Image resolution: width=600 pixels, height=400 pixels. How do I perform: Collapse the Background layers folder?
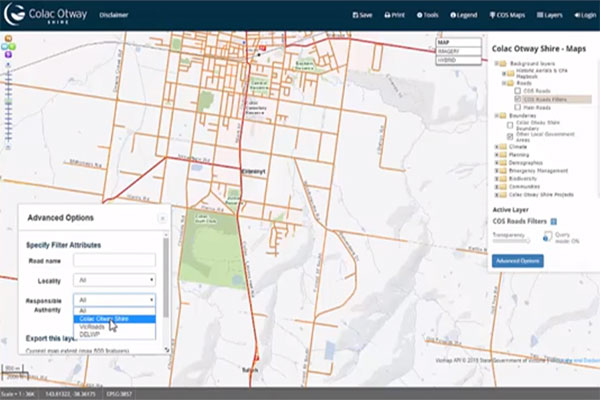point(496,63)
